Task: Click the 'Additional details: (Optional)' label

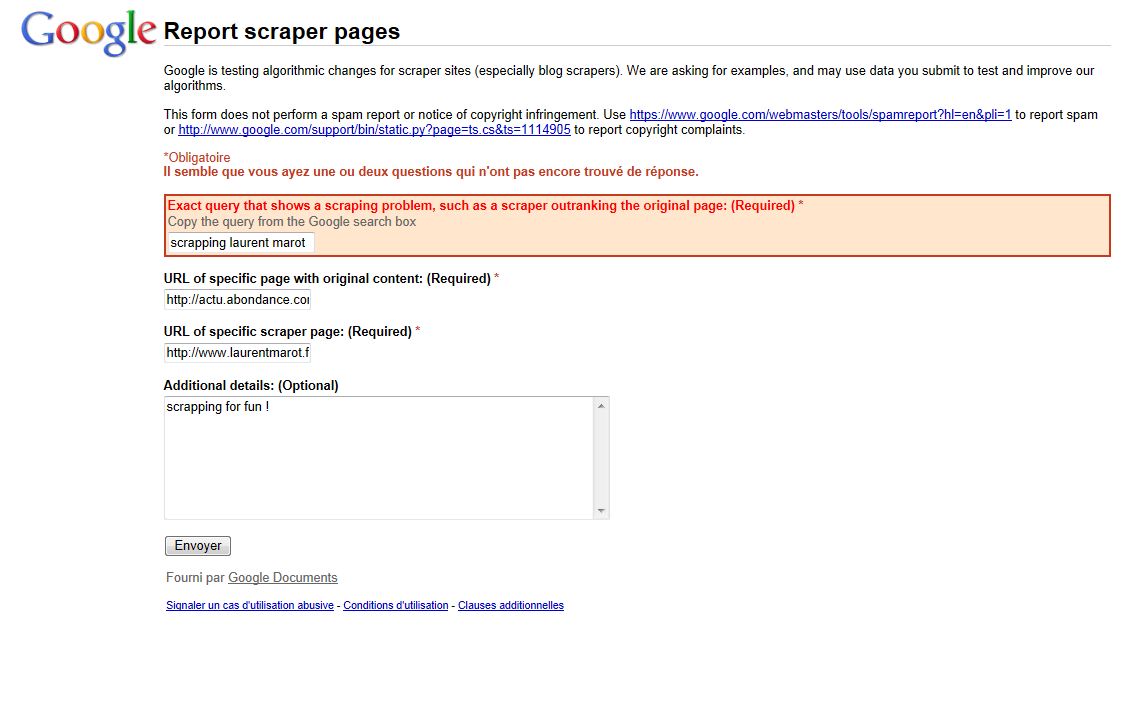Action: click(x=251, y=385)
